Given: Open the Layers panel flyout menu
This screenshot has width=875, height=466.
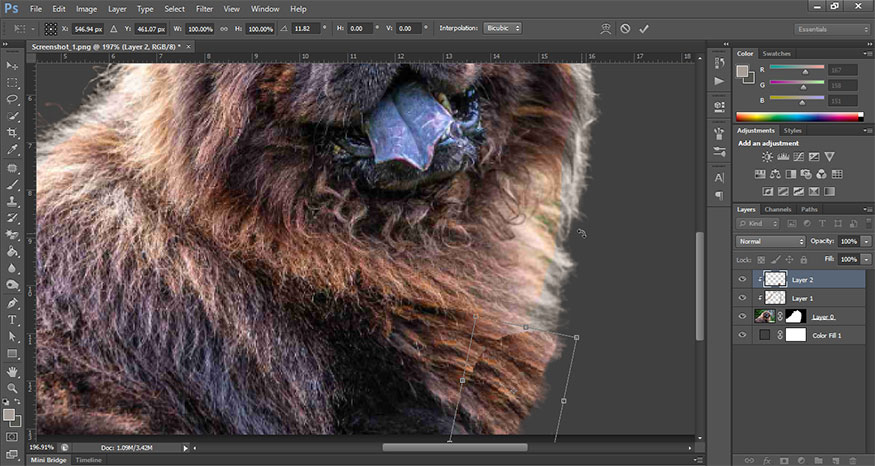Looking at the screenshot, I should click(868, 209).
